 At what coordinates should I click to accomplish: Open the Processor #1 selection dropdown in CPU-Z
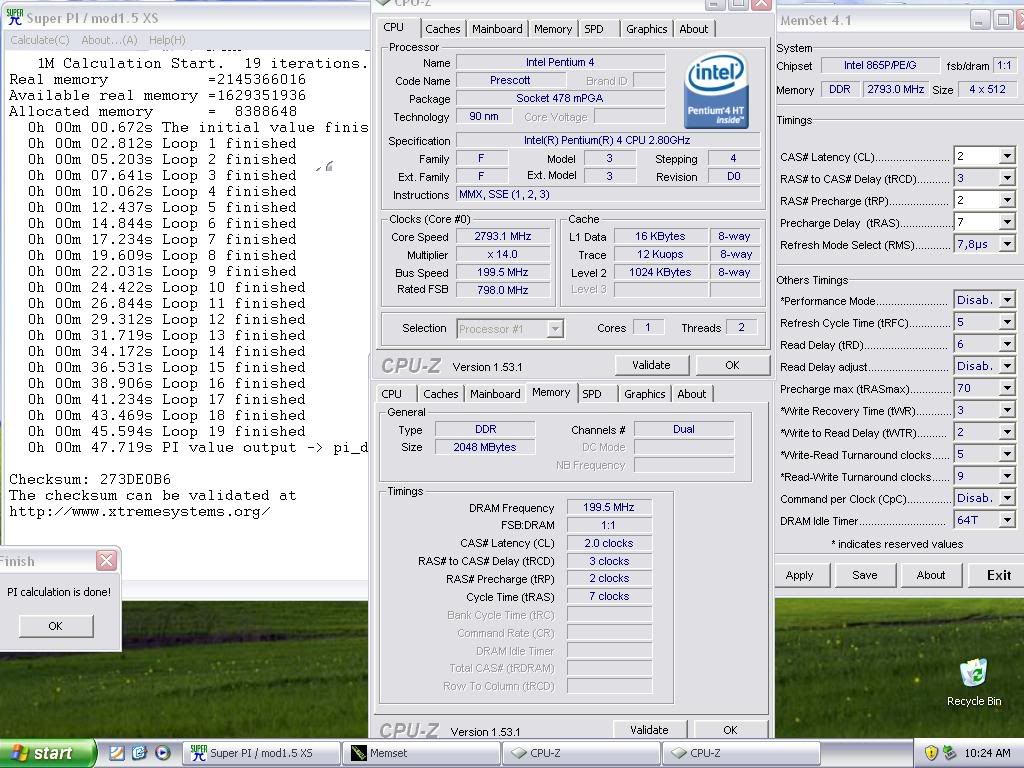[555, 328]
